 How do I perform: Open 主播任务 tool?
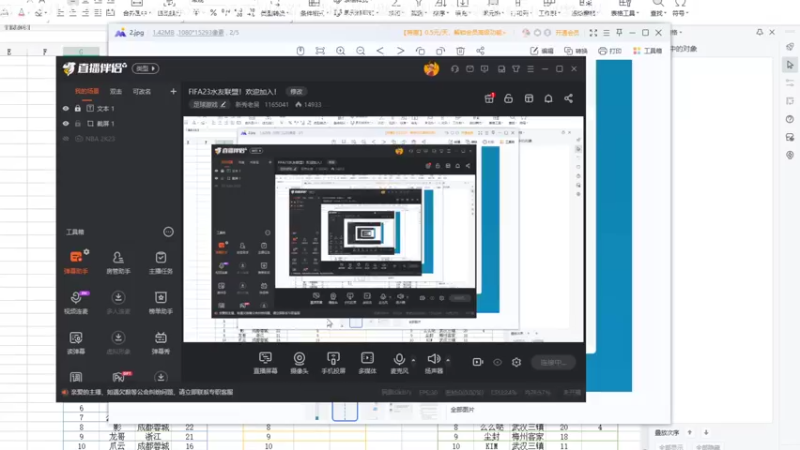pyautogui.click(x=161, y=262)
